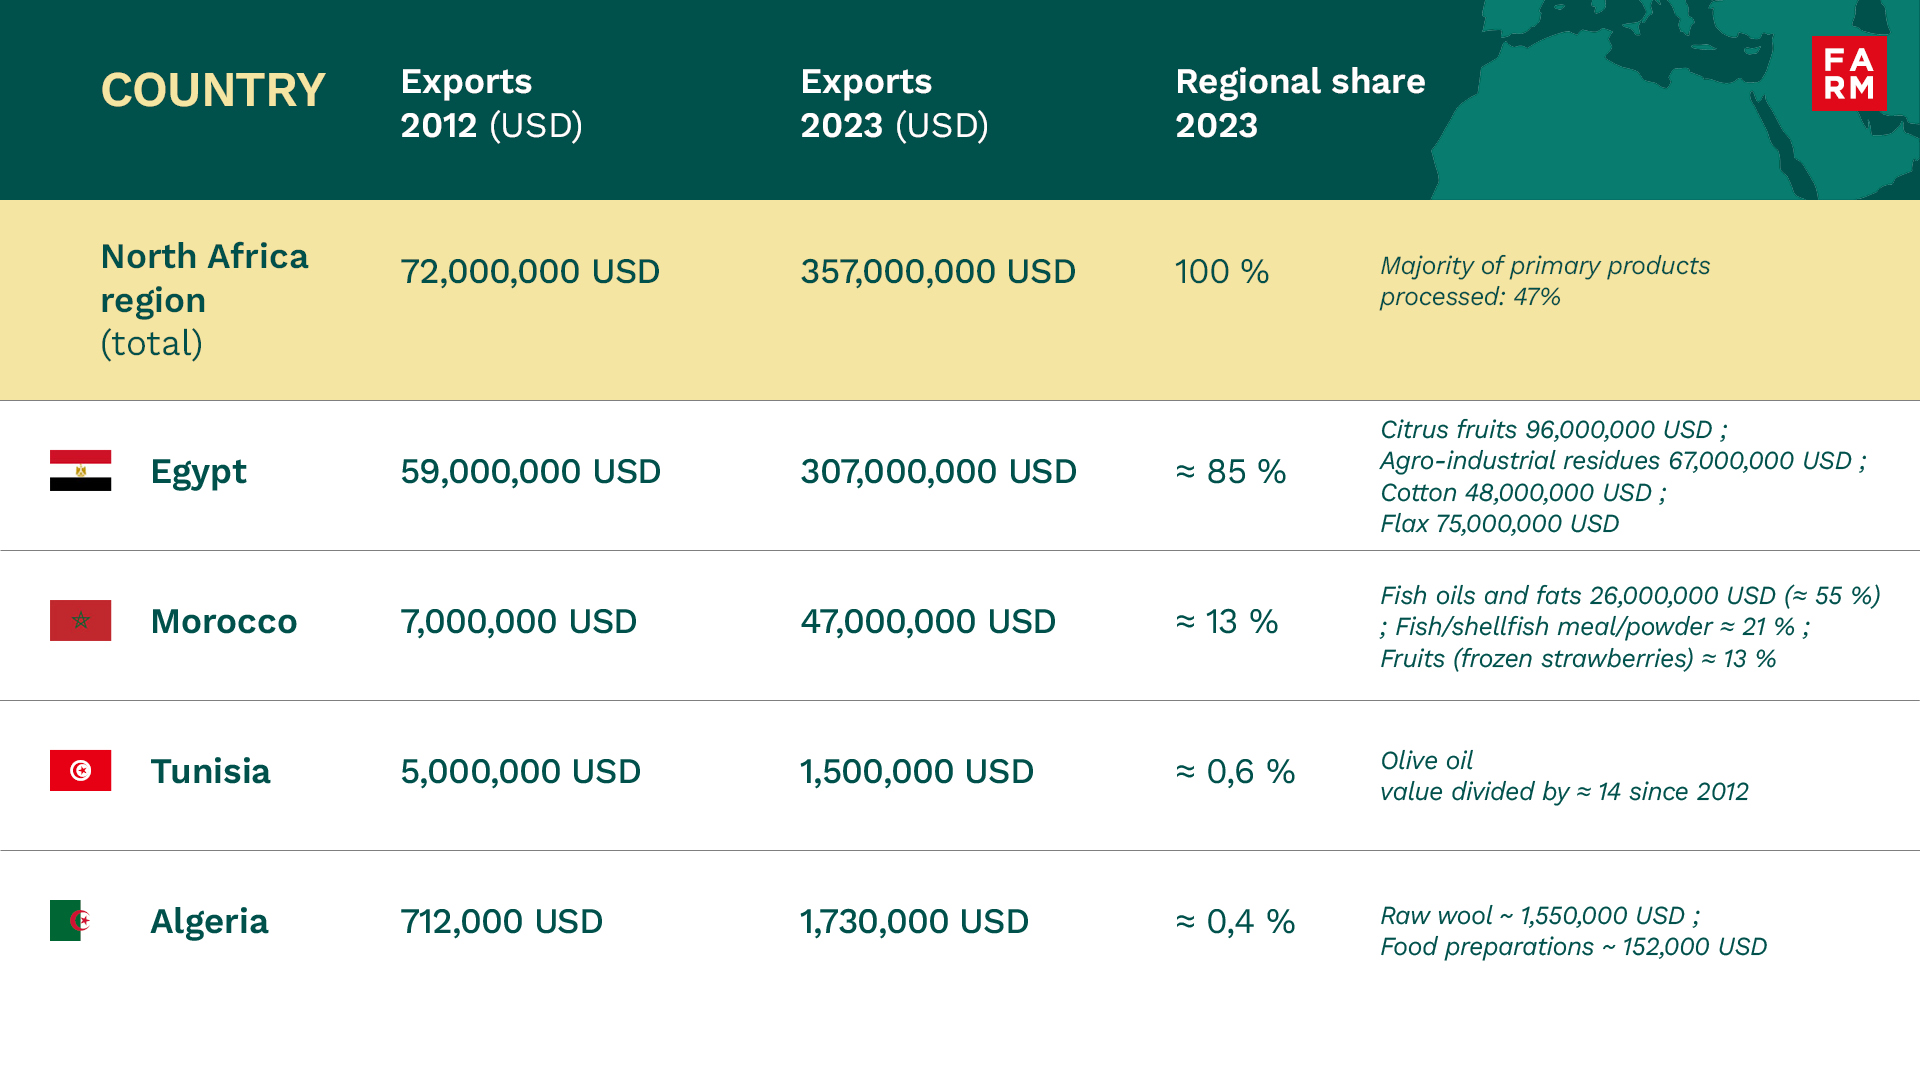Viewport: 1920px width, 1080px height.
Task: Select the Regional share 2023 header
Action: coord(1300,103)
